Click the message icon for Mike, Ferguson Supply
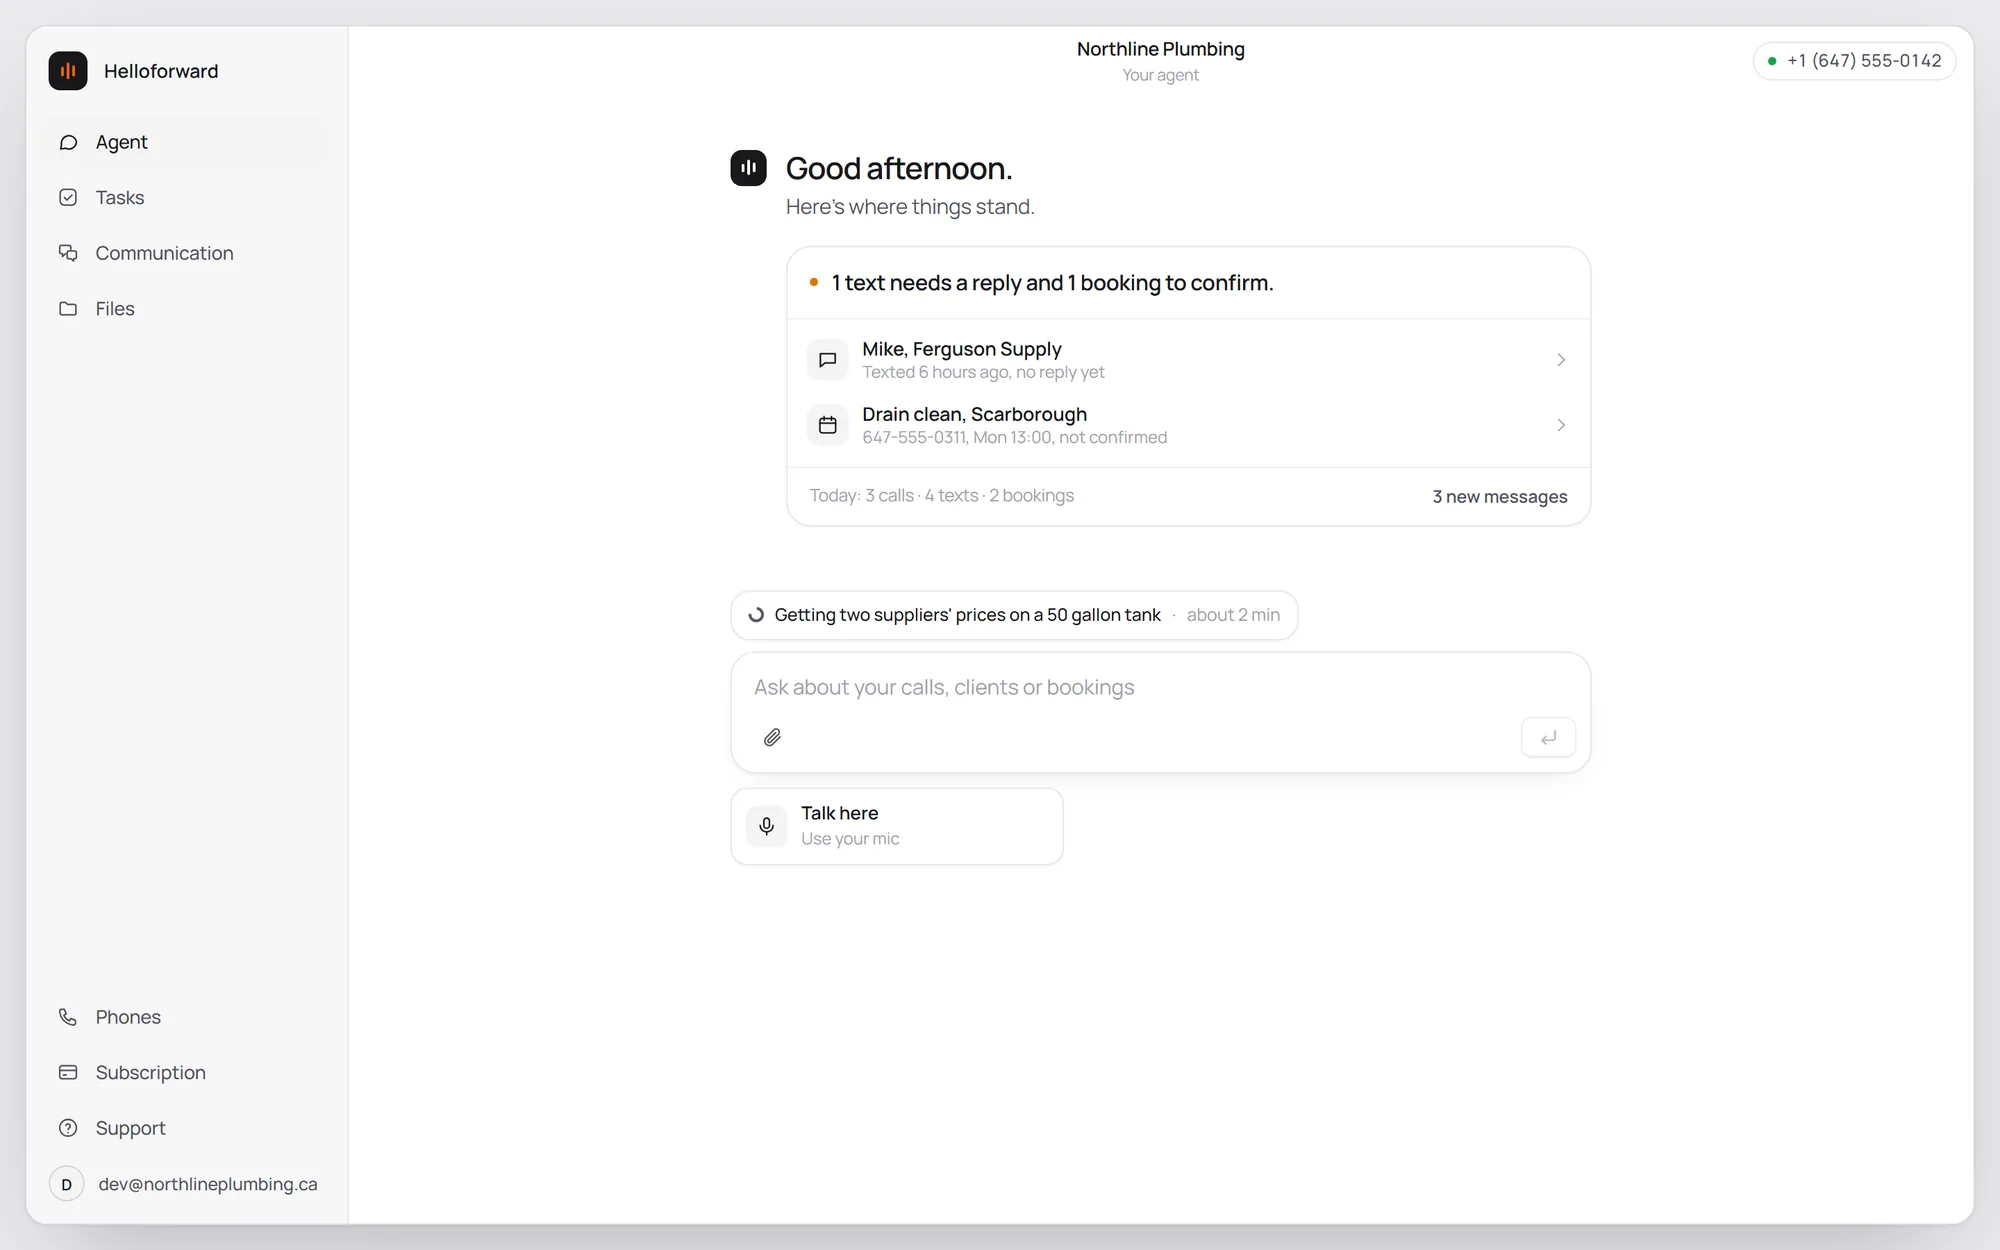The width and height of the screenshot is (2000, 1250). [x=827, y=359]
